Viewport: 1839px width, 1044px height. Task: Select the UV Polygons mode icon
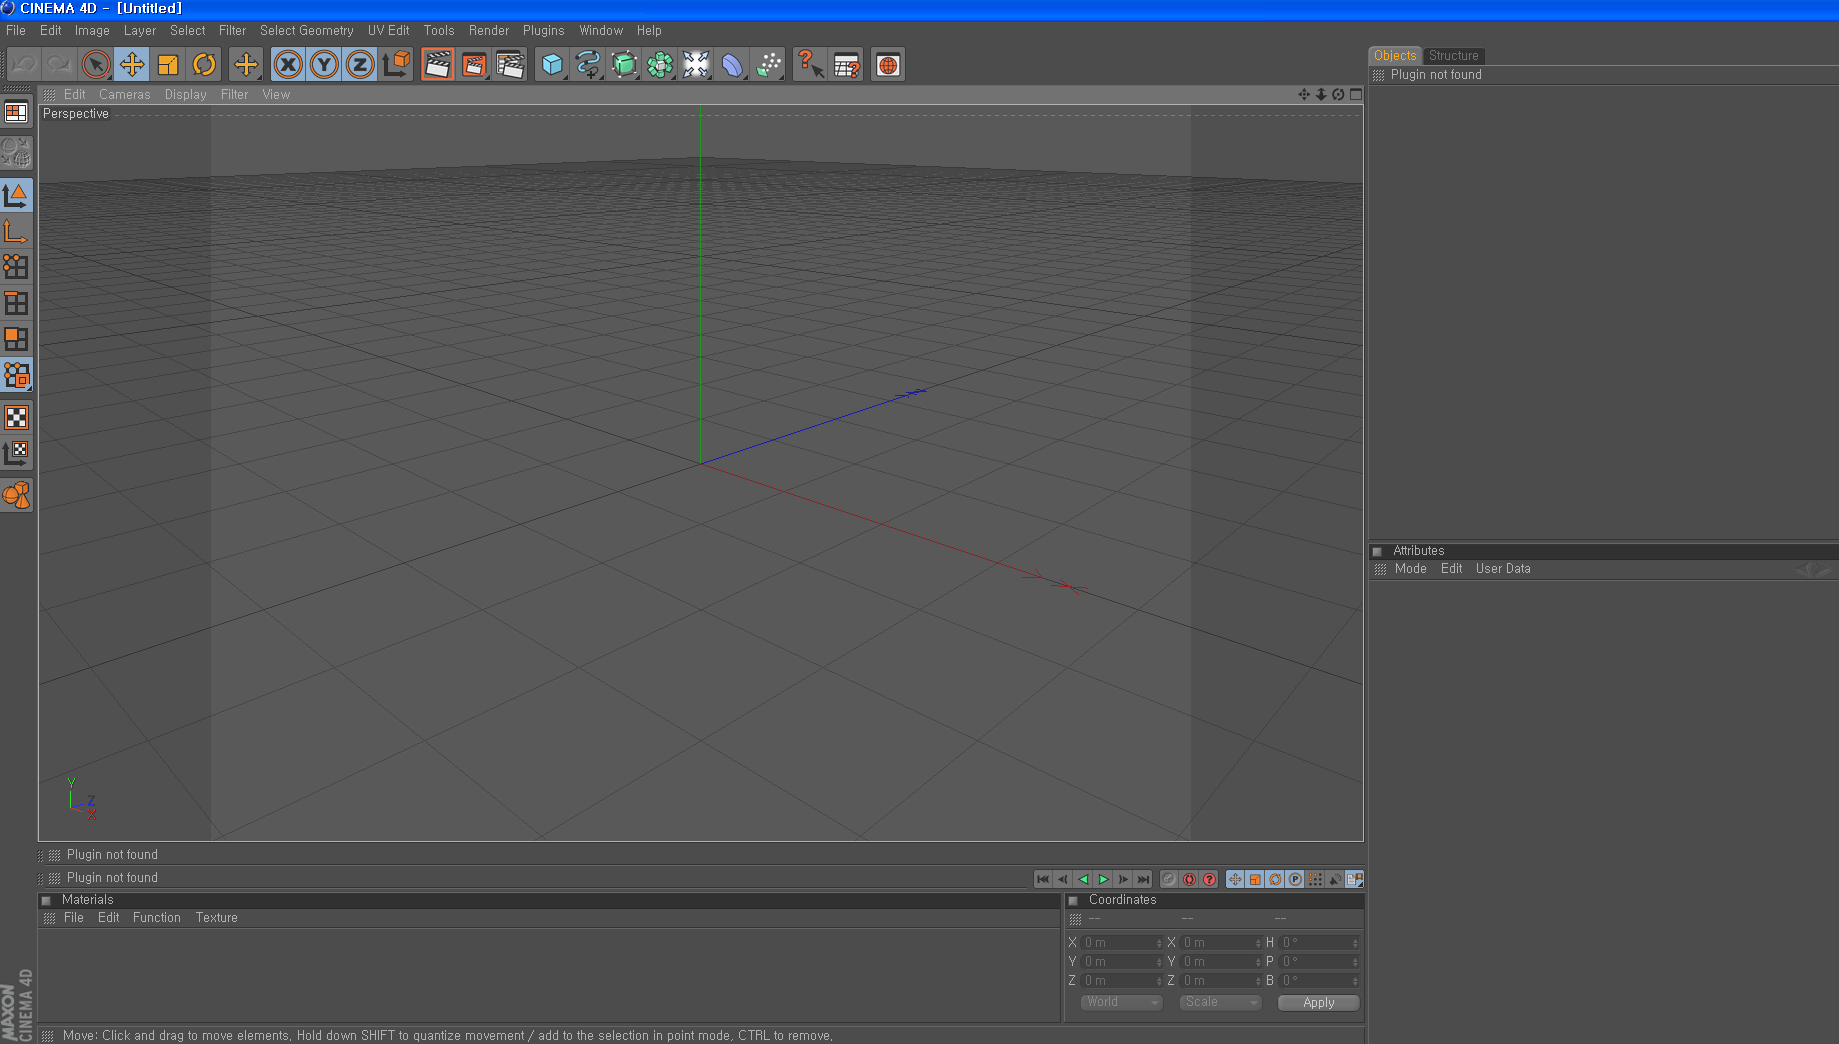16,375
